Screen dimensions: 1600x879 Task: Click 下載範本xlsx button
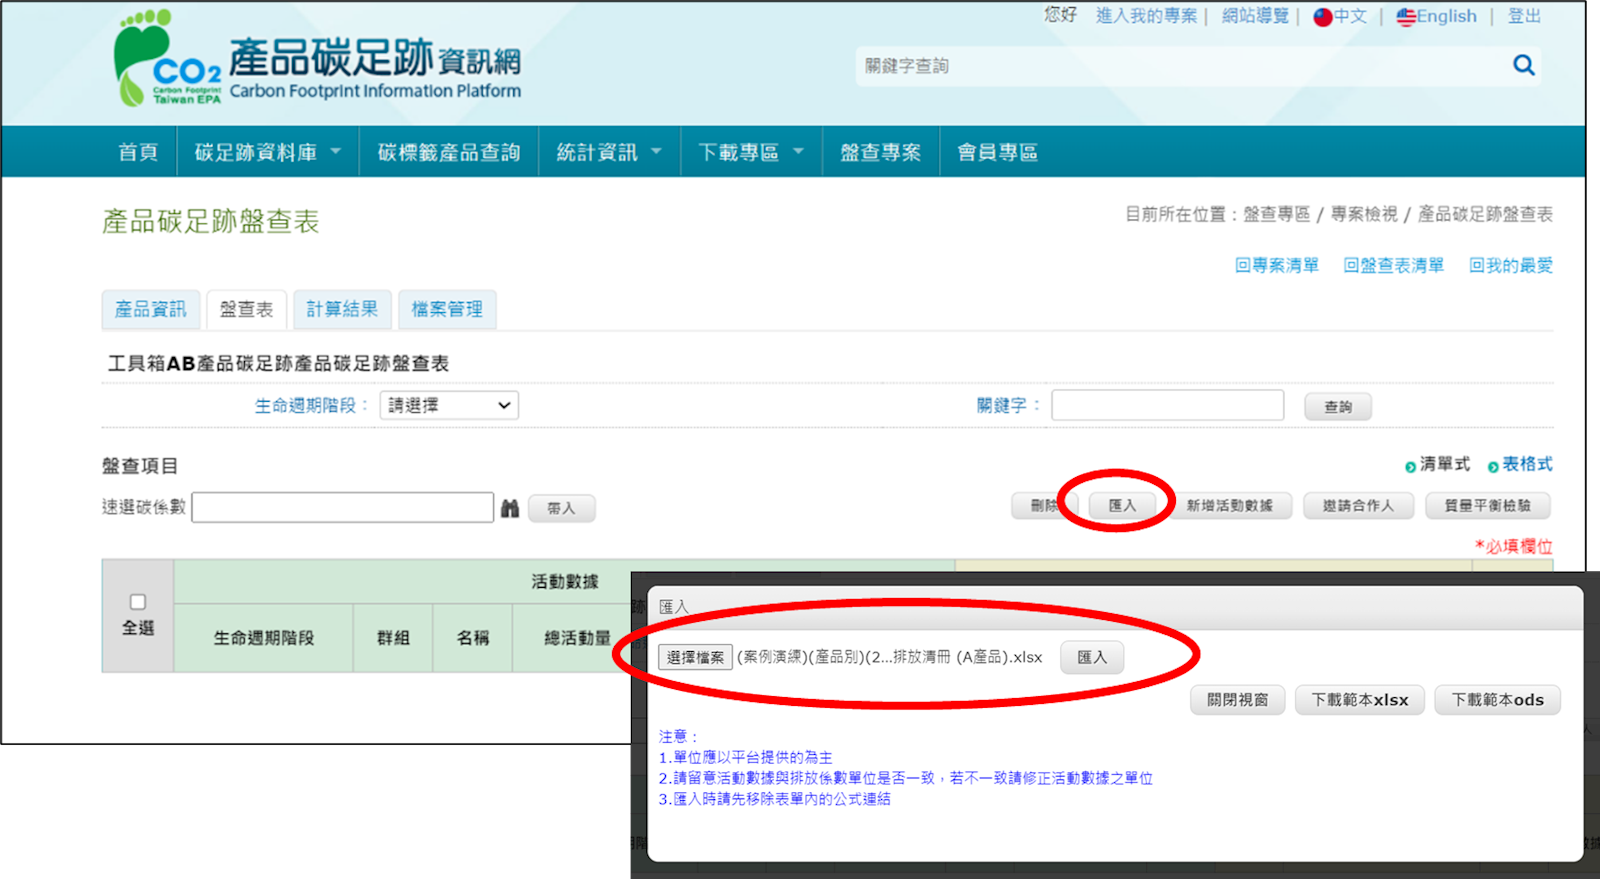click(1359, 700)
